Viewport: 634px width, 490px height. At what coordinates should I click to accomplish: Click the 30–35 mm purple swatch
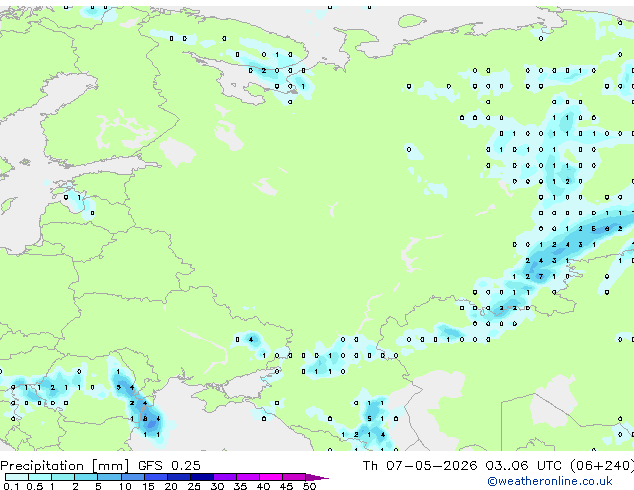[x=224, y=477]
